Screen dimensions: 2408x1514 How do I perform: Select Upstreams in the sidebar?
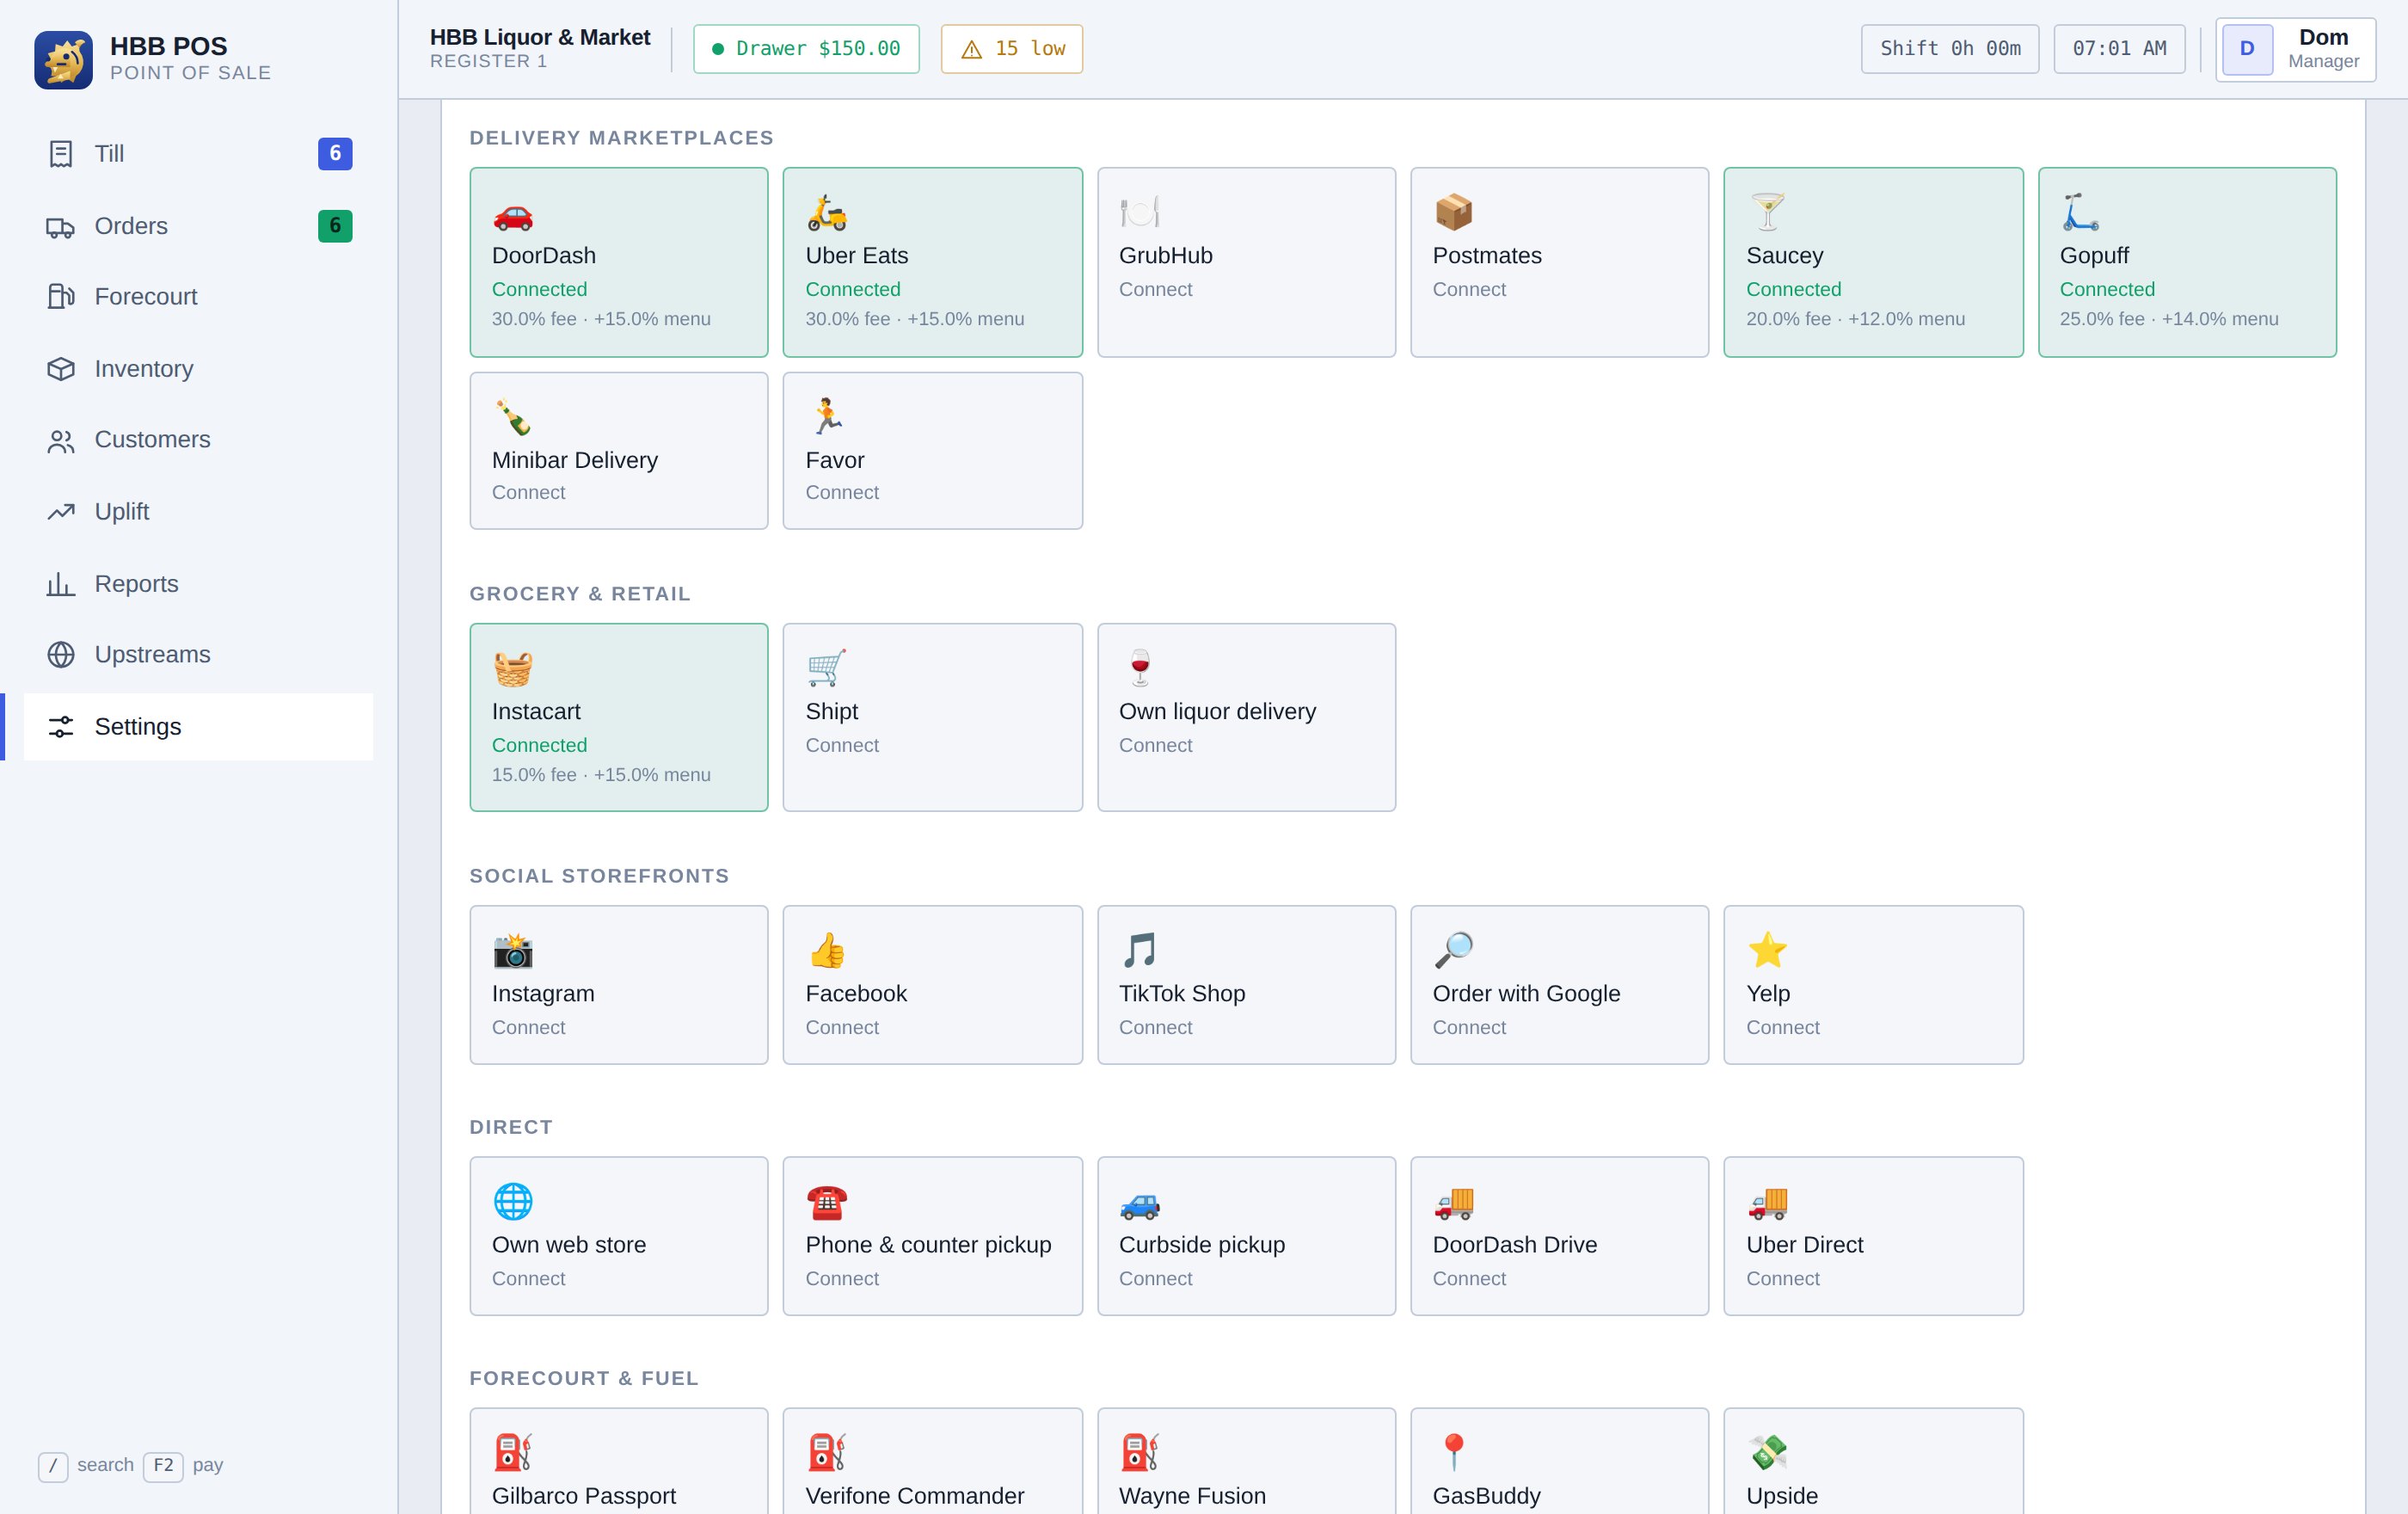tap(198, 655)
